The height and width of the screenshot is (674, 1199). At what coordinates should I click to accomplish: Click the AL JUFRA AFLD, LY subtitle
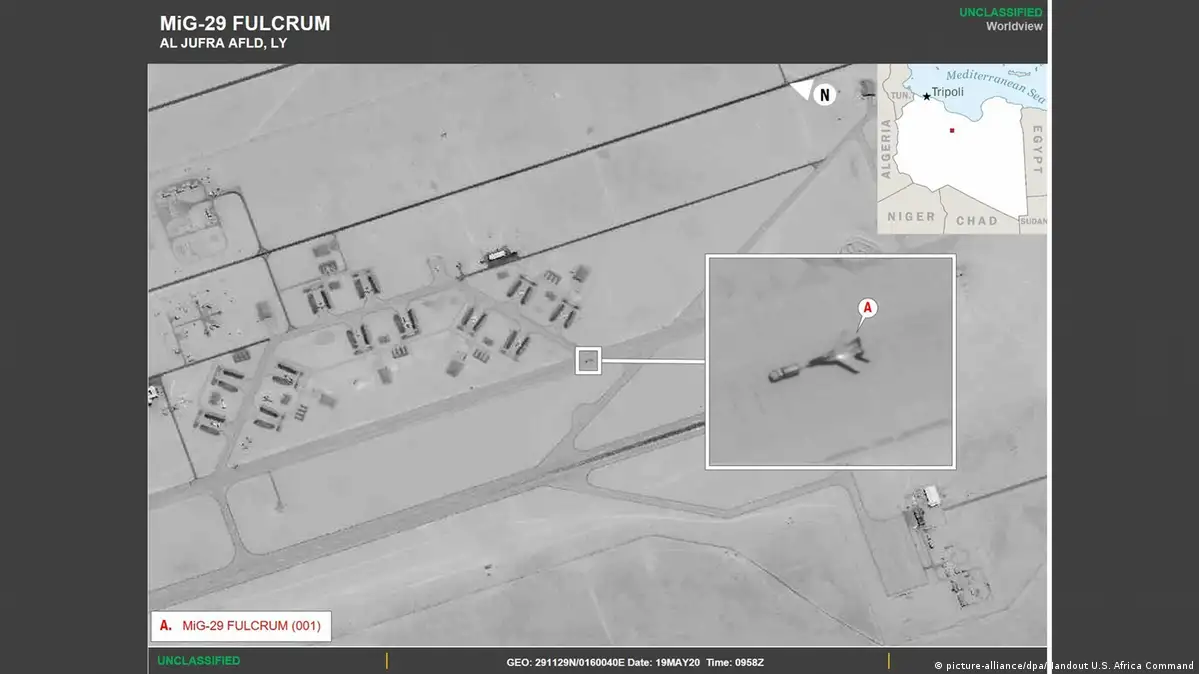point(223,44)
